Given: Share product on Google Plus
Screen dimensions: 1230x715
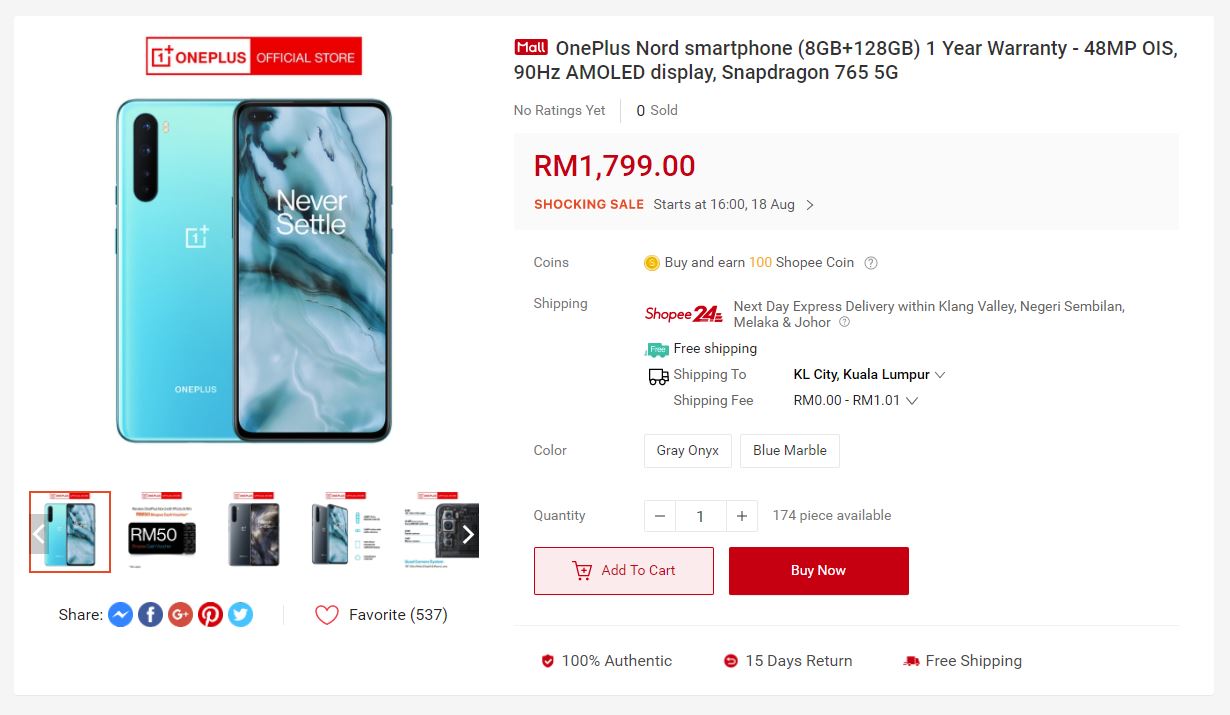Looking at the screenshot, I should 180,614.
